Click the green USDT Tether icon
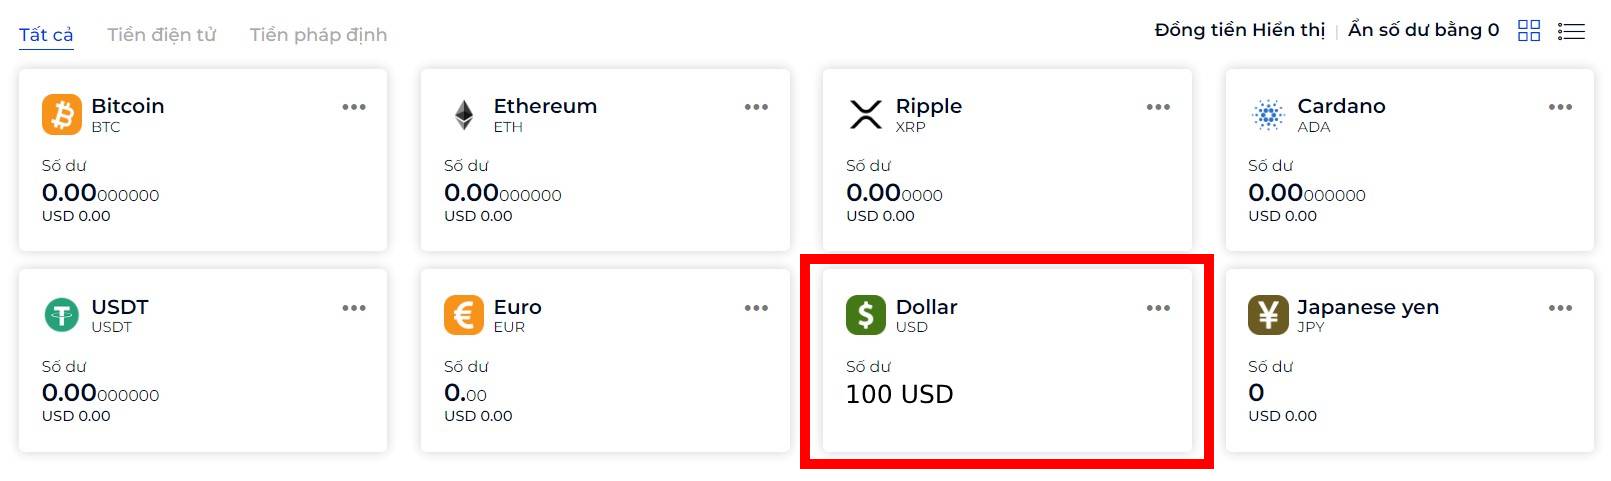Image resolution: width=1611 pixels, height=481 pixels. click(62, 315)
